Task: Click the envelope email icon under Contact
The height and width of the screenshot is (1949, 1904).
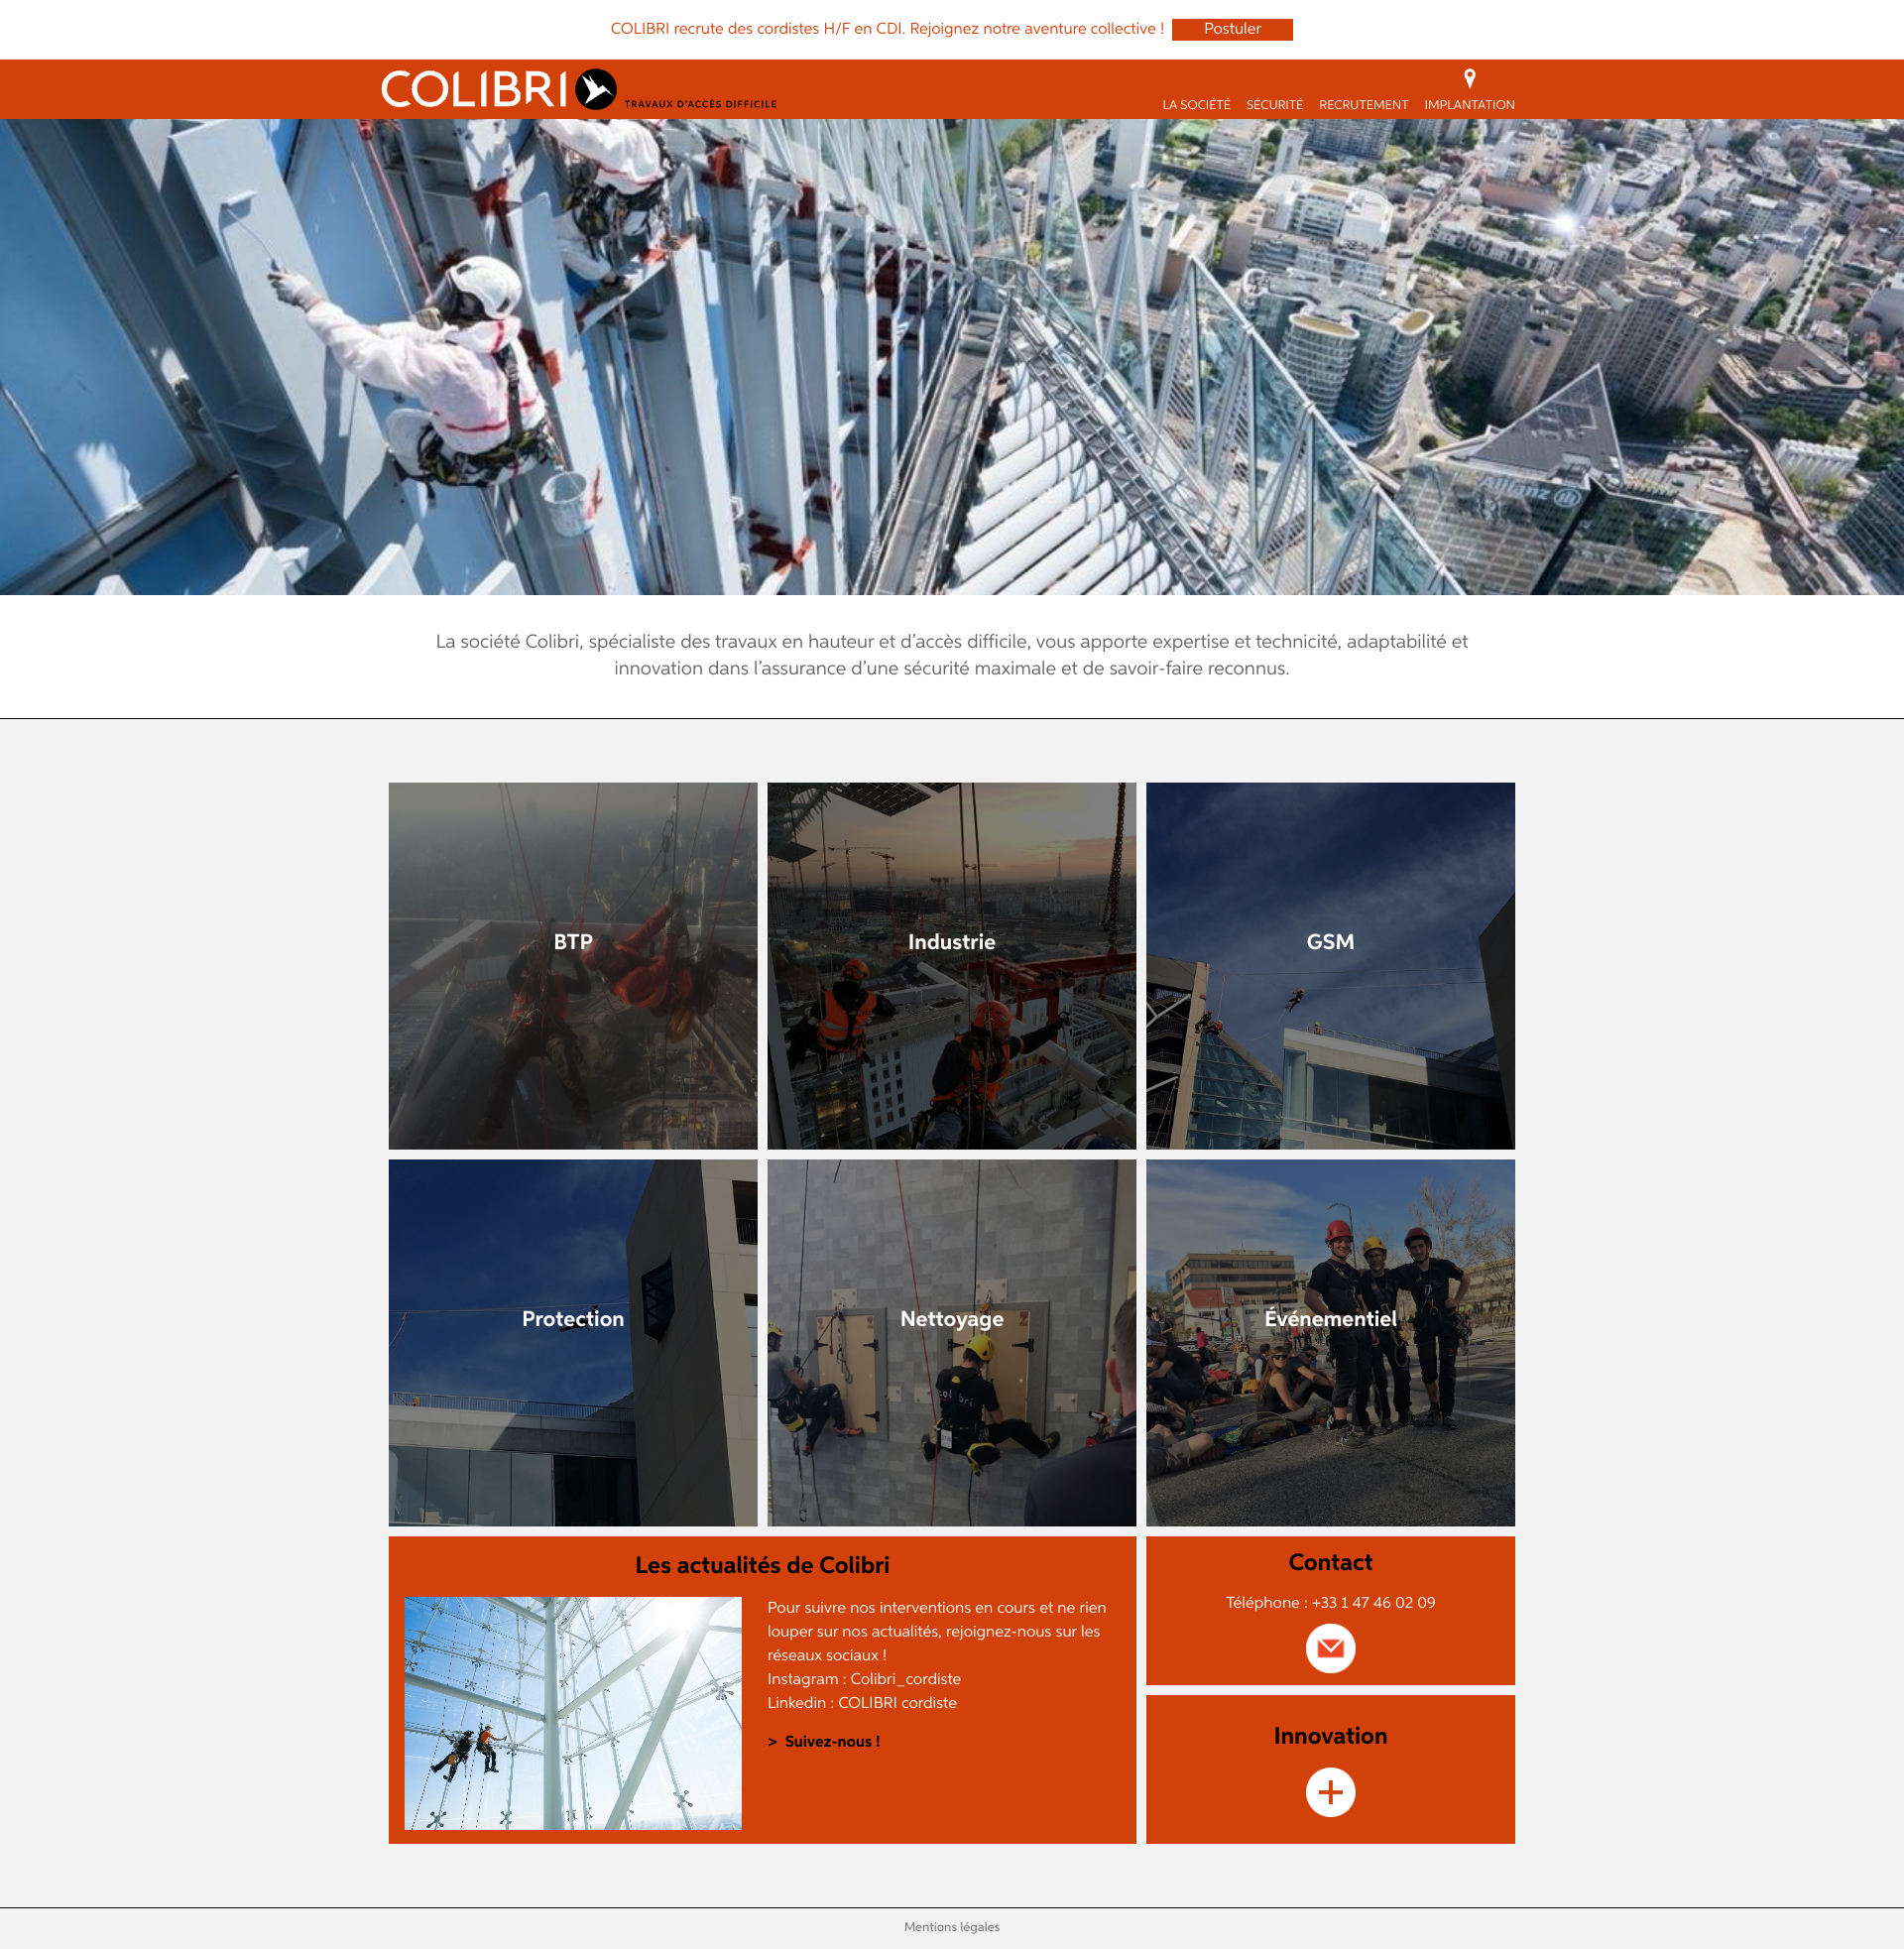Action: point(1330,1648)
